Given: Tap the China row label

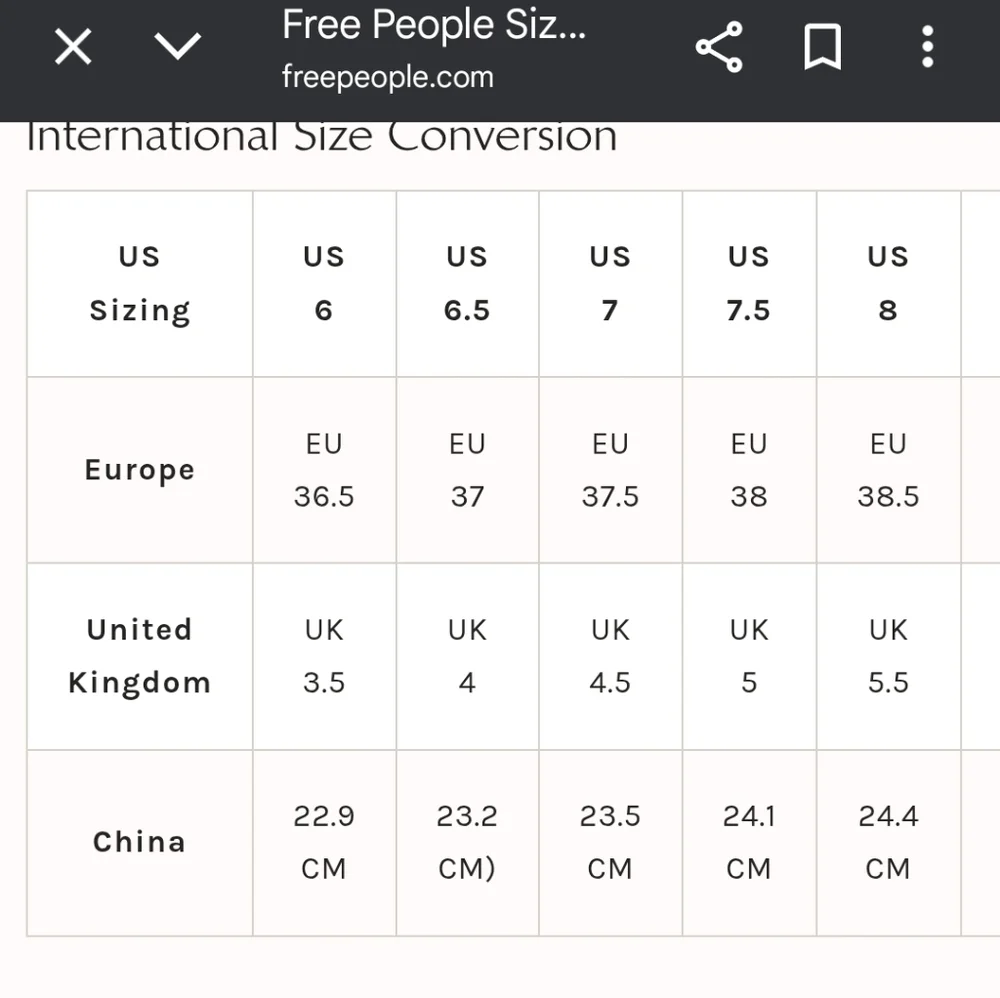Looking at the screenshot, I should tap(140, 842).
